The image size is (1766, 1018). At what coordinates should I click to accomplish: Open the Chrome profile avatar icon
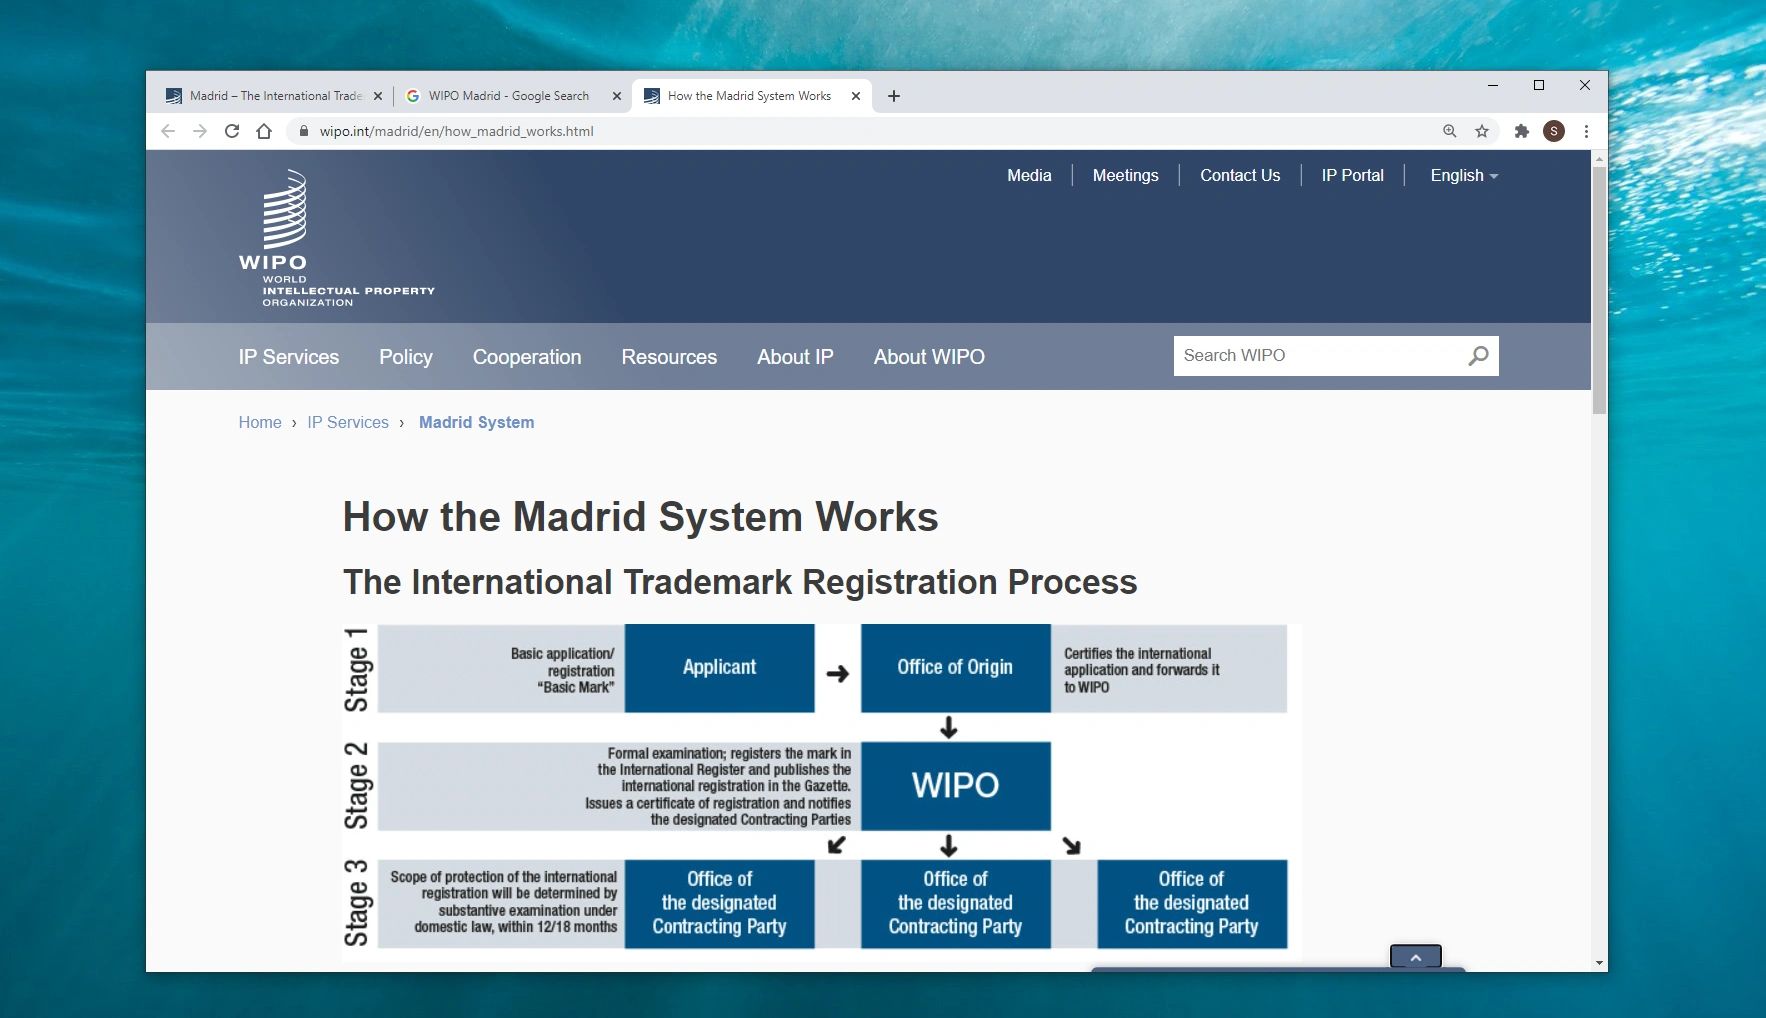pos(1553,131)
